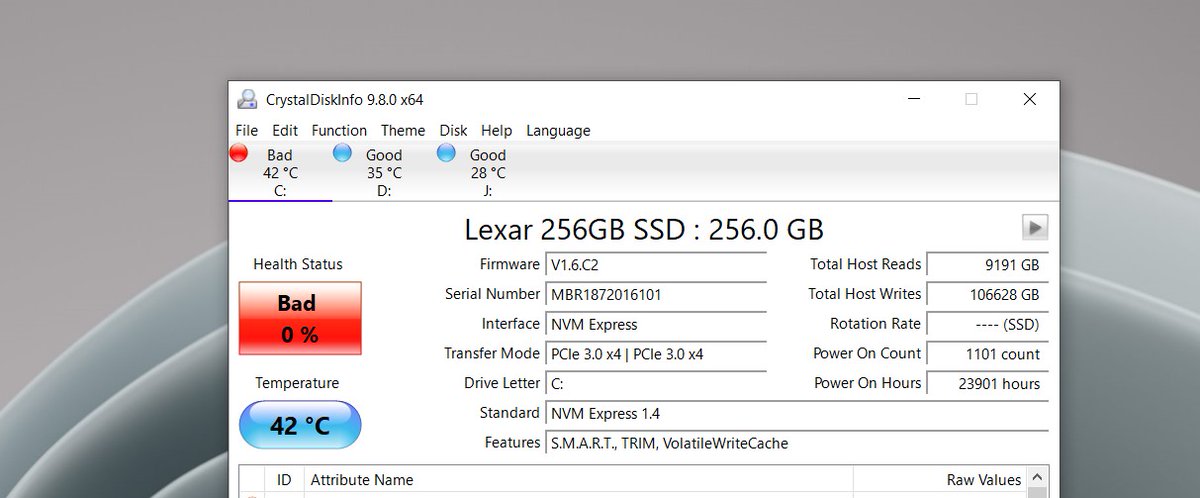Click the Total Host Reads value 9191 GB
1200x498 pixels.
pos(987,265)
